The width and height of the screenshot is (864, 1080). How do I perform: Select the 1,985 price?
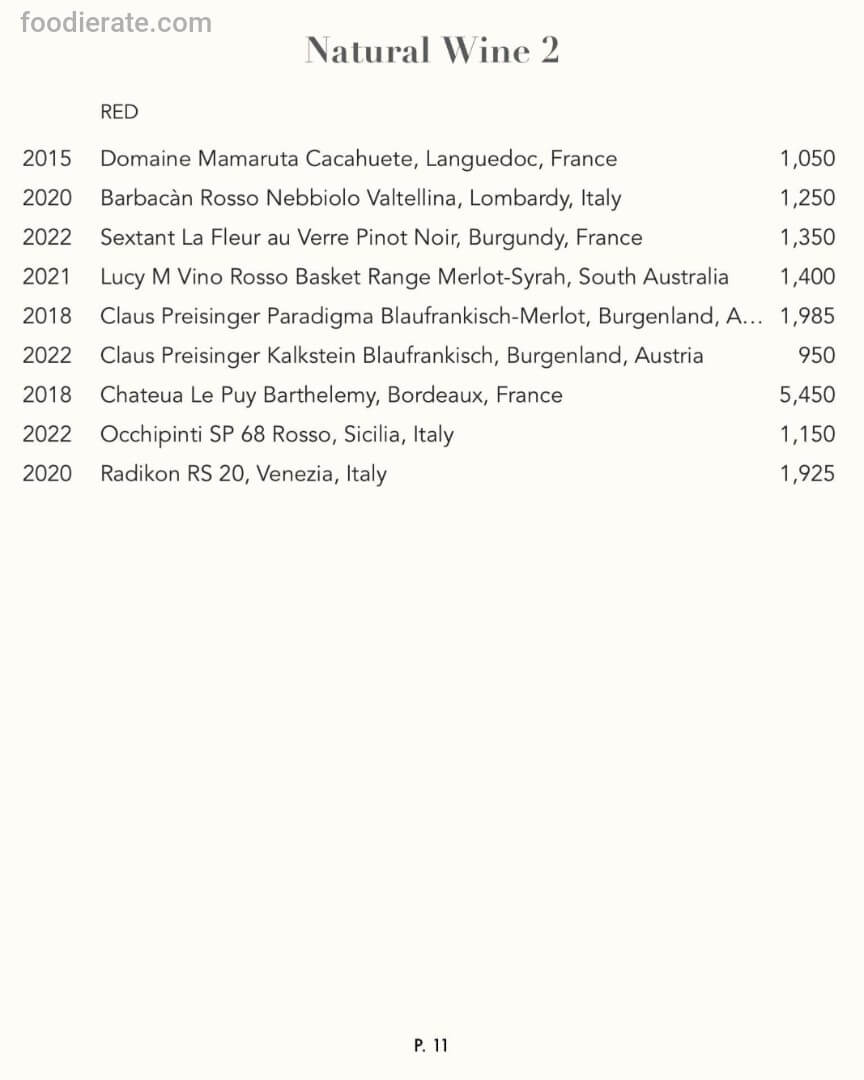(x=807, y=316)
